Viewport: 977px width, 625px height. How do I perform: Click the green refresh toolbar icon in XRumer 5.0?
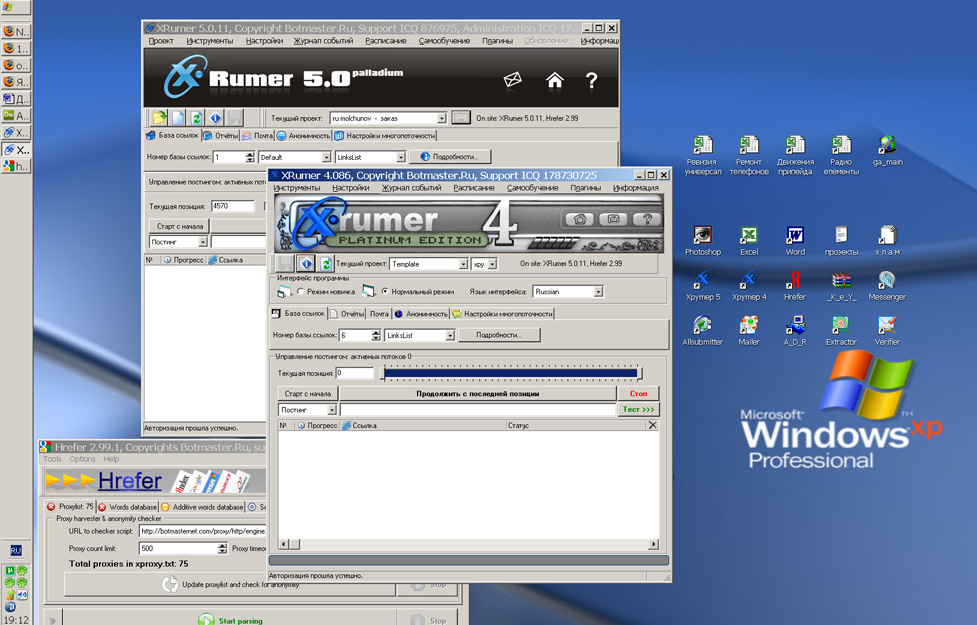[196, 118]
